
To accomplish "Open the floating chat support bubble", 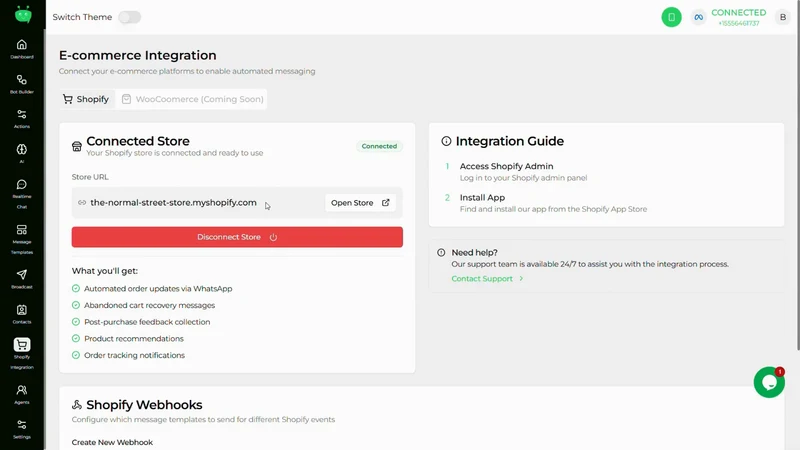I will tap(769, 382).
